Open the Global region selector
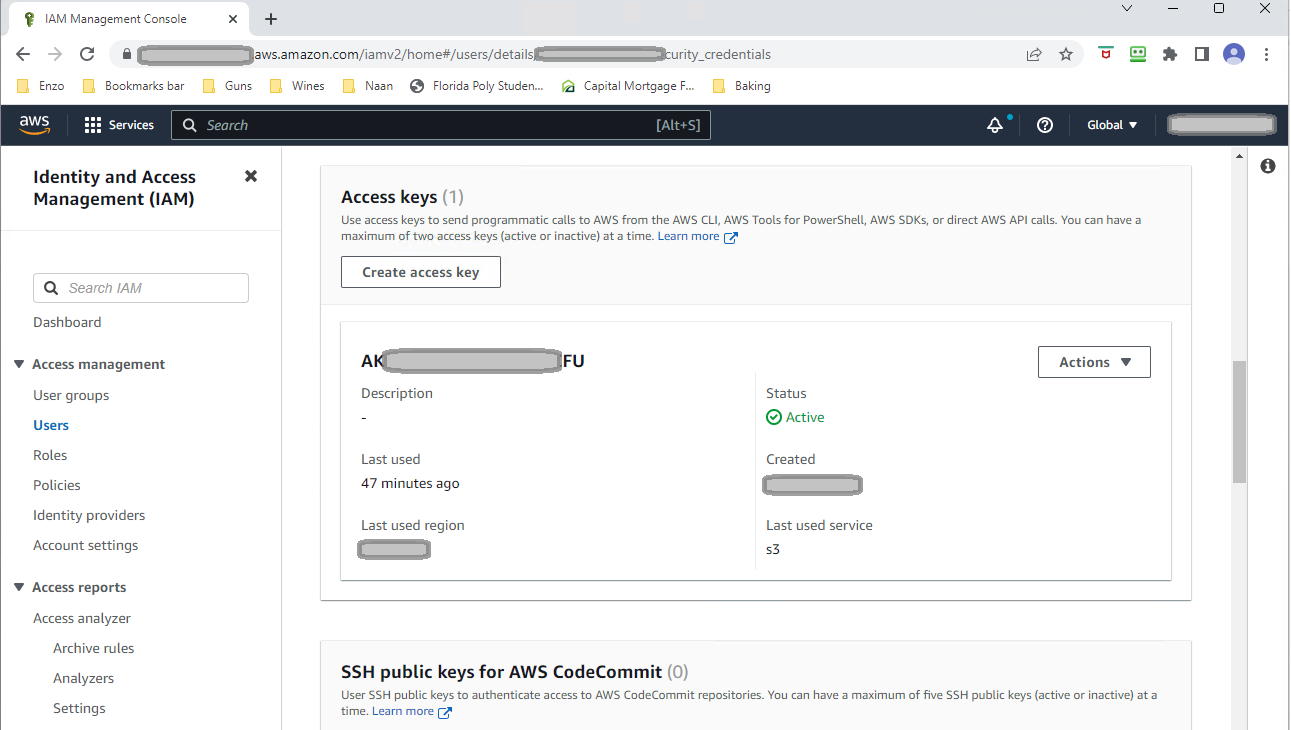1291x730 pixels. pos(1112,125)
